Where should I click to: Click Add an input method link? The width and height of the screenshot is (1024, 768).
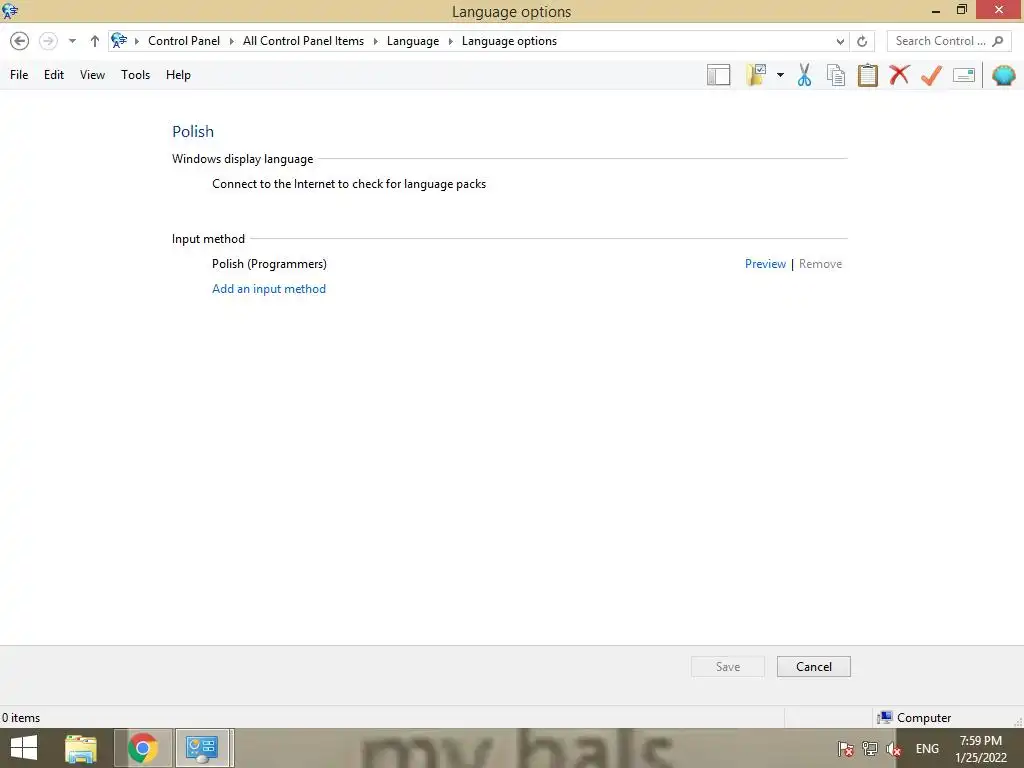269,289
